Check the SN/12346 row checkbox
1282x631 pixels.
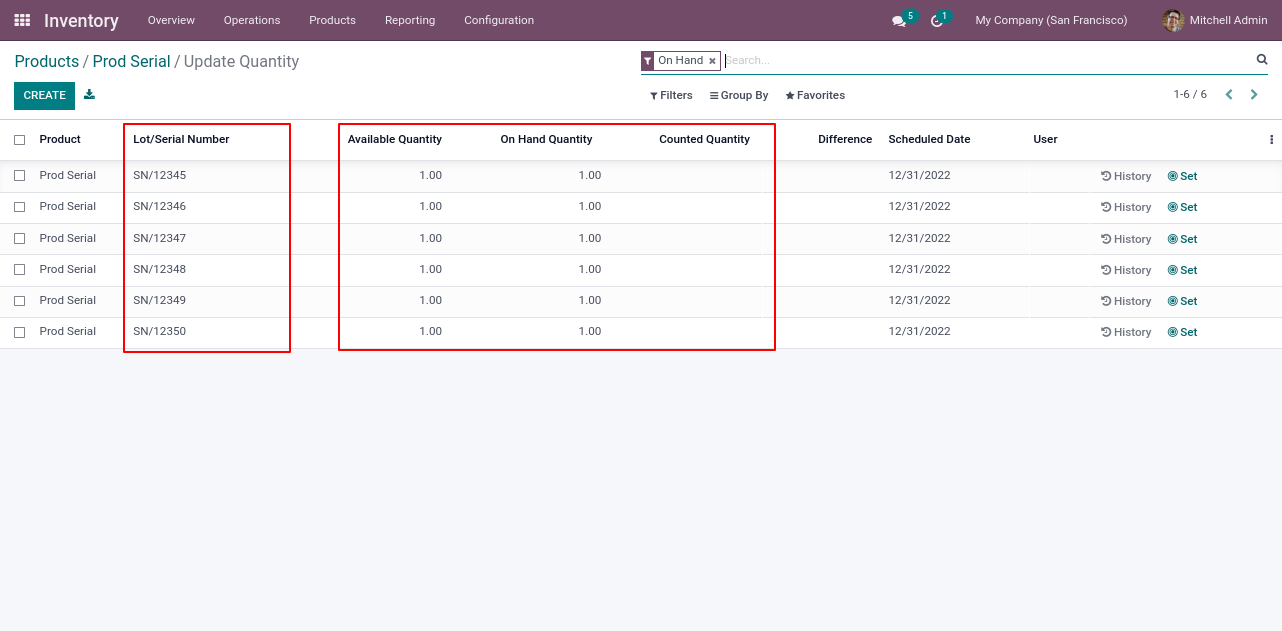[x=19, y=207]
